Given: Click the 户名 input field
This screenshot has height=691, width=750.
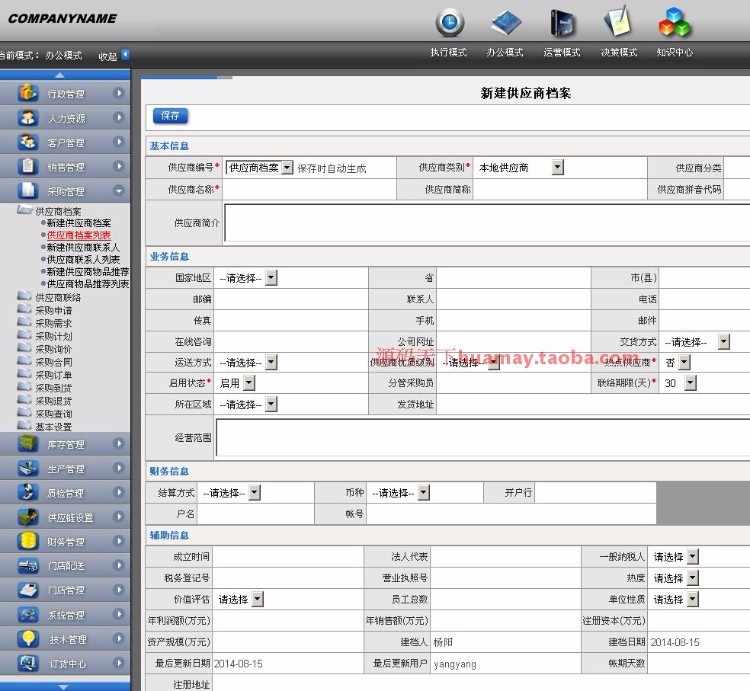Looking at the screenshot, I should [256, 514].
